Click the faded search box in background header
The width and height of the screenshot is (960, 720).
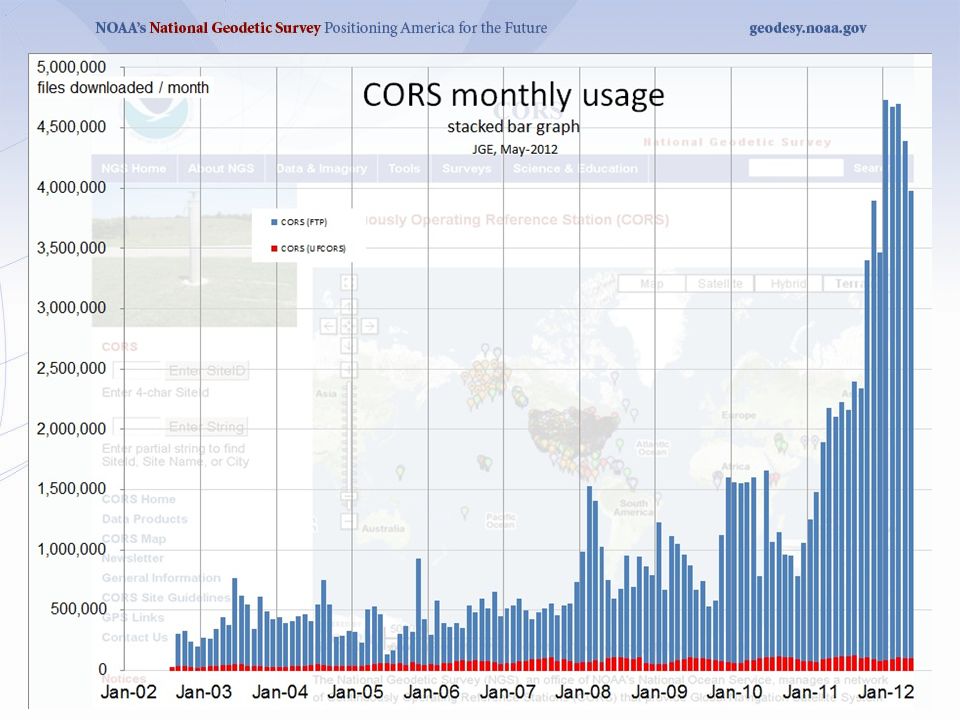pos(795,168)
